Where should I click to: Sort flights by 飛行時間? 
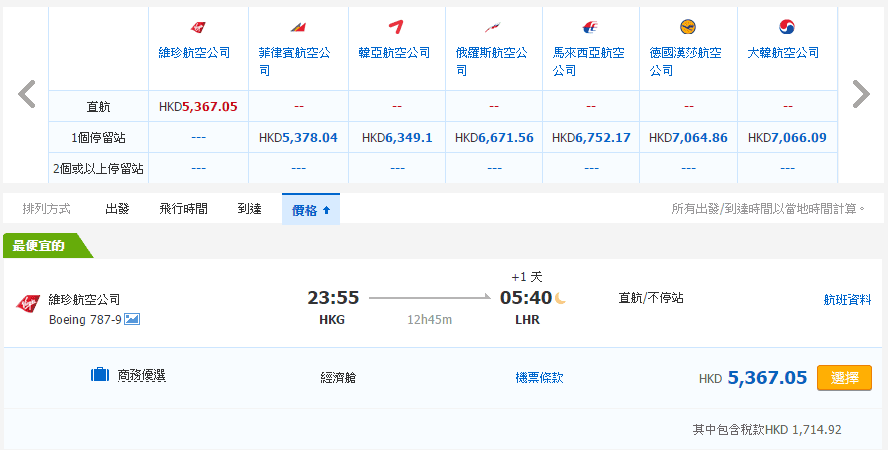[x=183, y=209]
